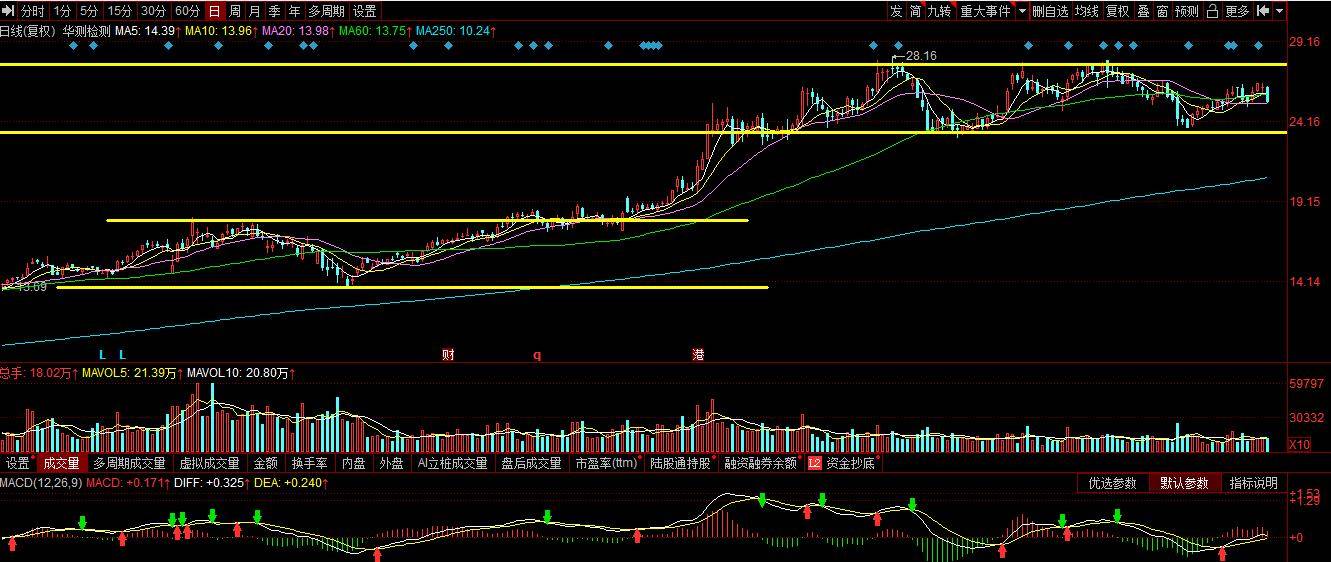This screenshot has height=562, width=1331.
Task: Click the 28.16 high price label
Action: pos(920,56)
